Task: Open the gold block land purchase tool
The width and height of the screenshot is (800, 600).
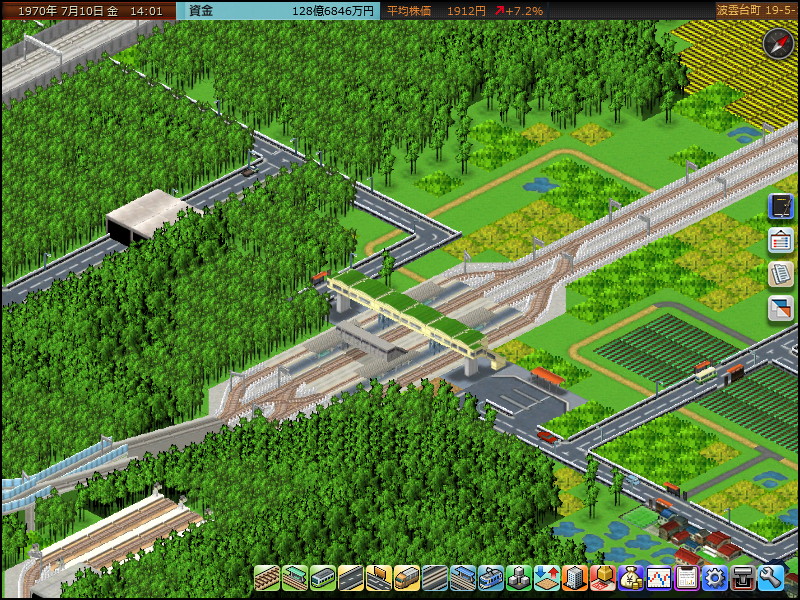Action: pyautogui.click(x=603, y=578)
